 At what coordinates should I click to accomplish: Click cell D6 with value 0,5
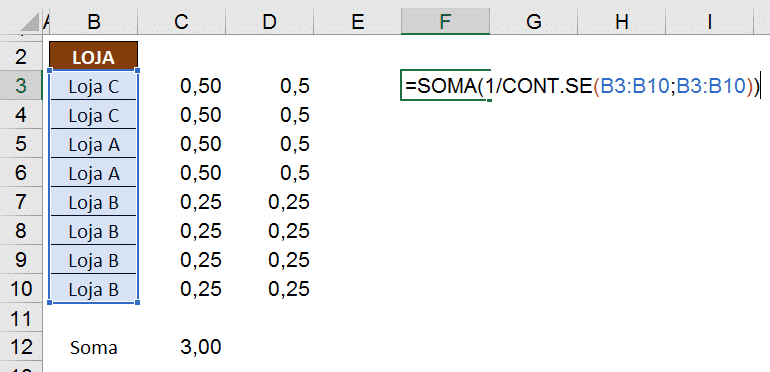[x=270, y=173]
